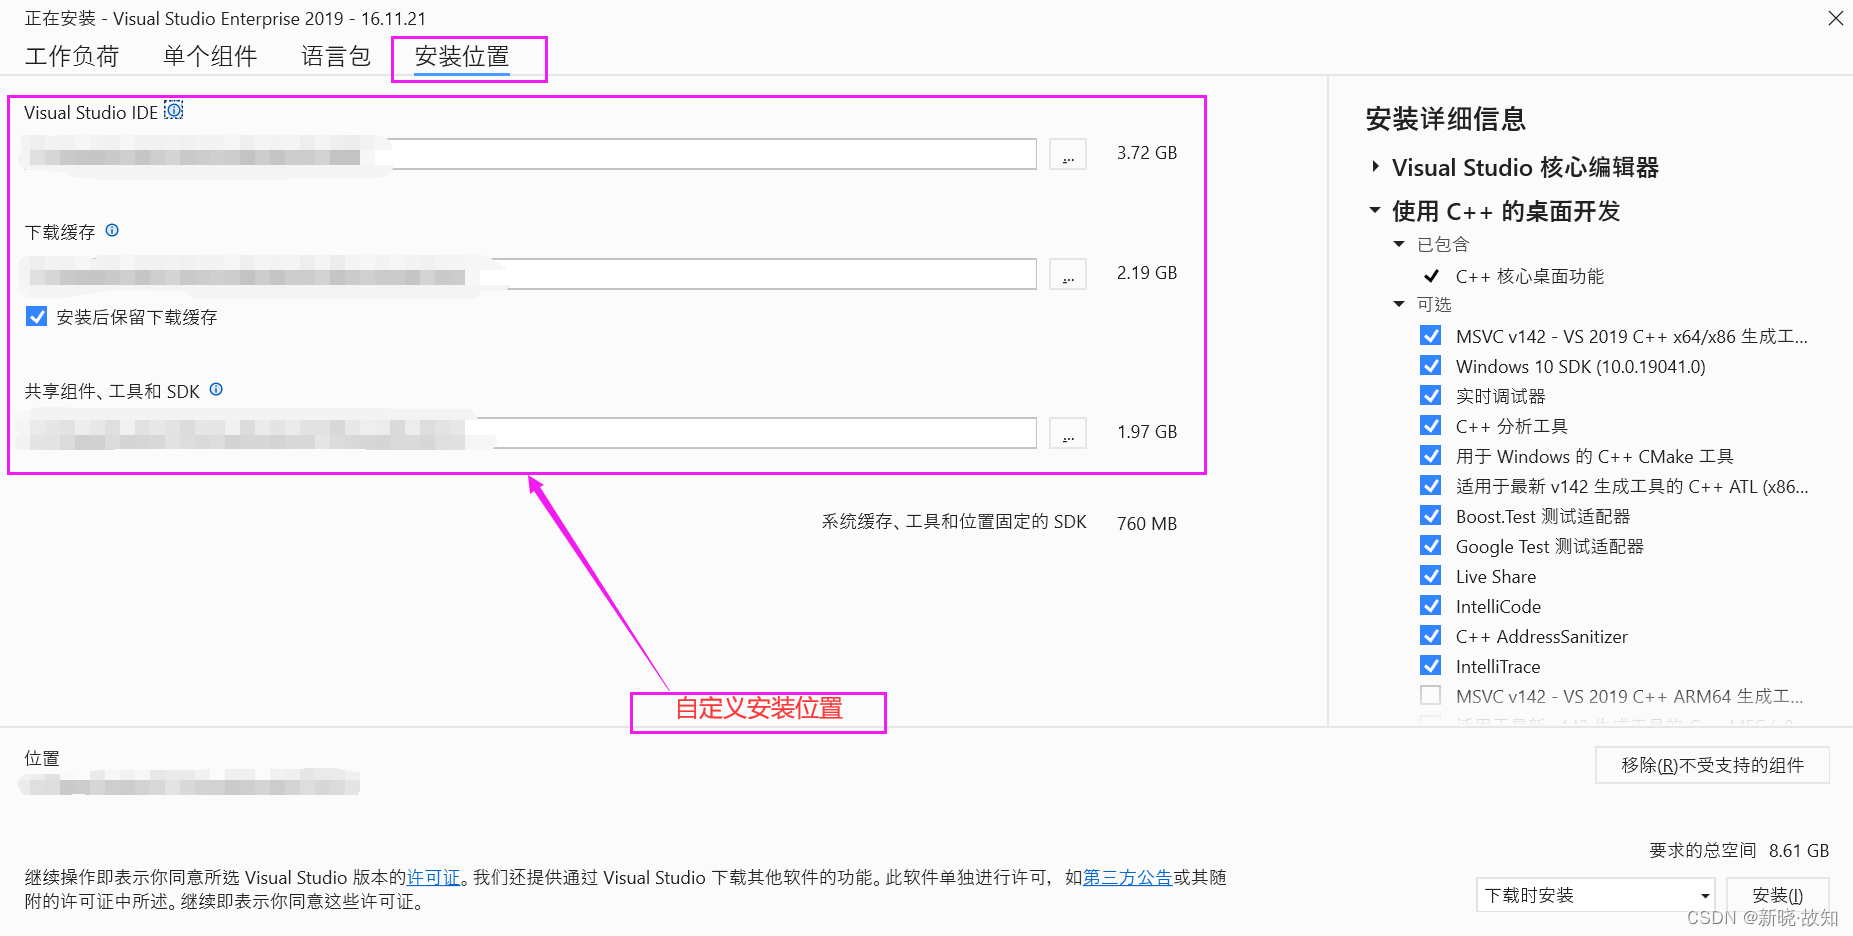1853x936 pixels.
Task: Click 系统缓存、工具和位置固定的 SDK label
Action: [x=954, y=522]
